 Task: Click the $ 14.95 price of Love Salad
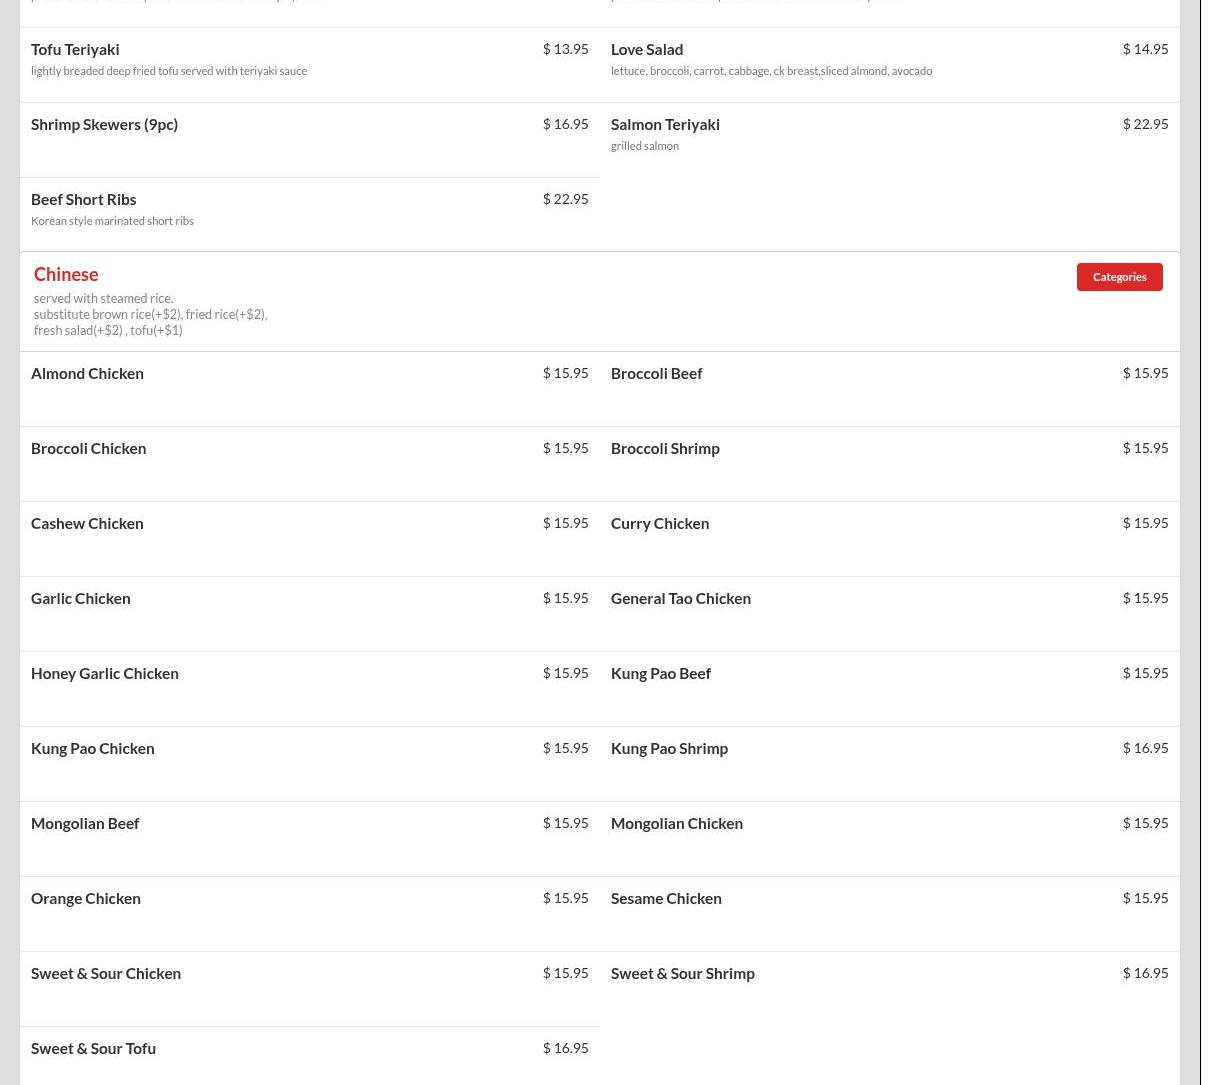click(1145, 49)
